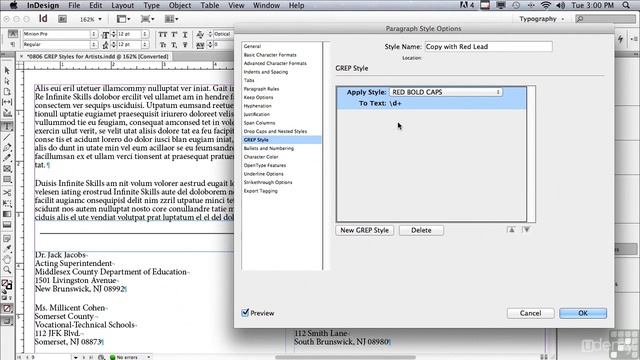Select Bullets and Numbering category
Viewport: 640px width, 360px height.
point(269,148)
